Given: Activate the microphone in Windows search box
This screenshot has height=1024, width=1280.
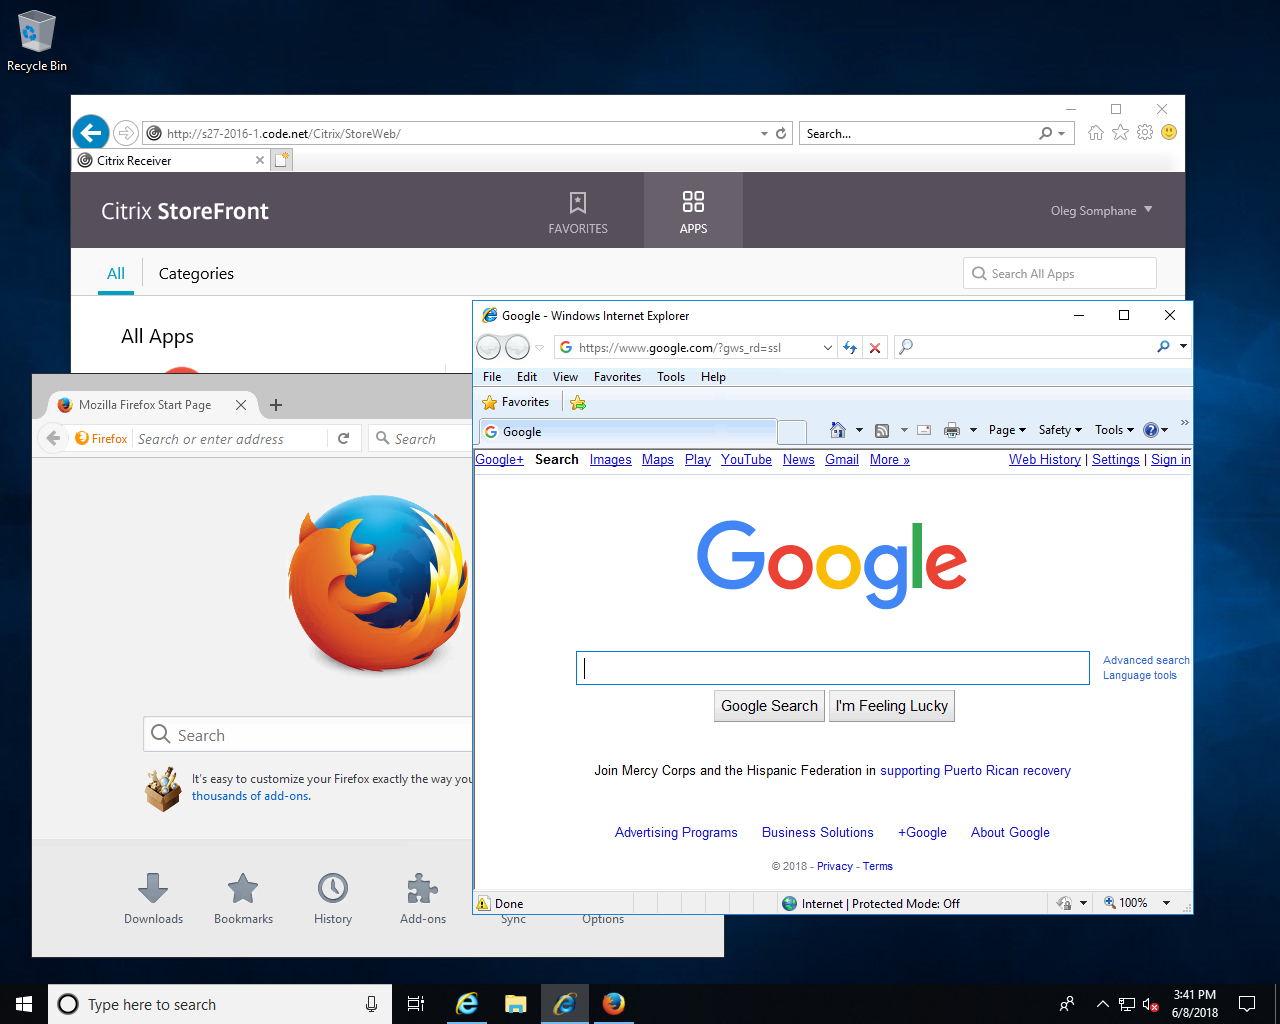Looking at the screenshot, I should coord(370,1004).
